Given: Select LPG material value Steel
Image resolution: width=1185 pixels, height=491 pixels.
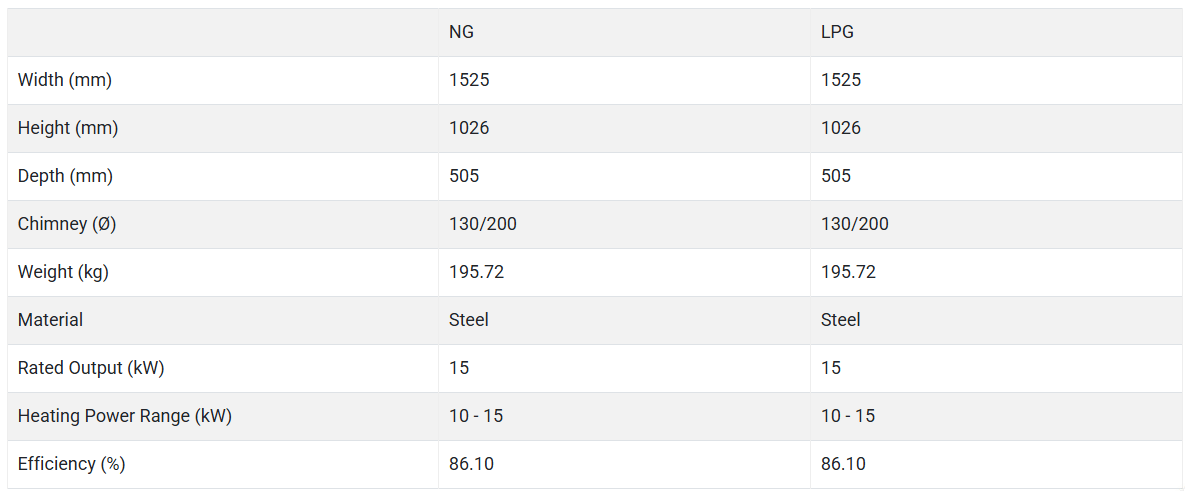Looking at the screenshot, I should 840,320.
